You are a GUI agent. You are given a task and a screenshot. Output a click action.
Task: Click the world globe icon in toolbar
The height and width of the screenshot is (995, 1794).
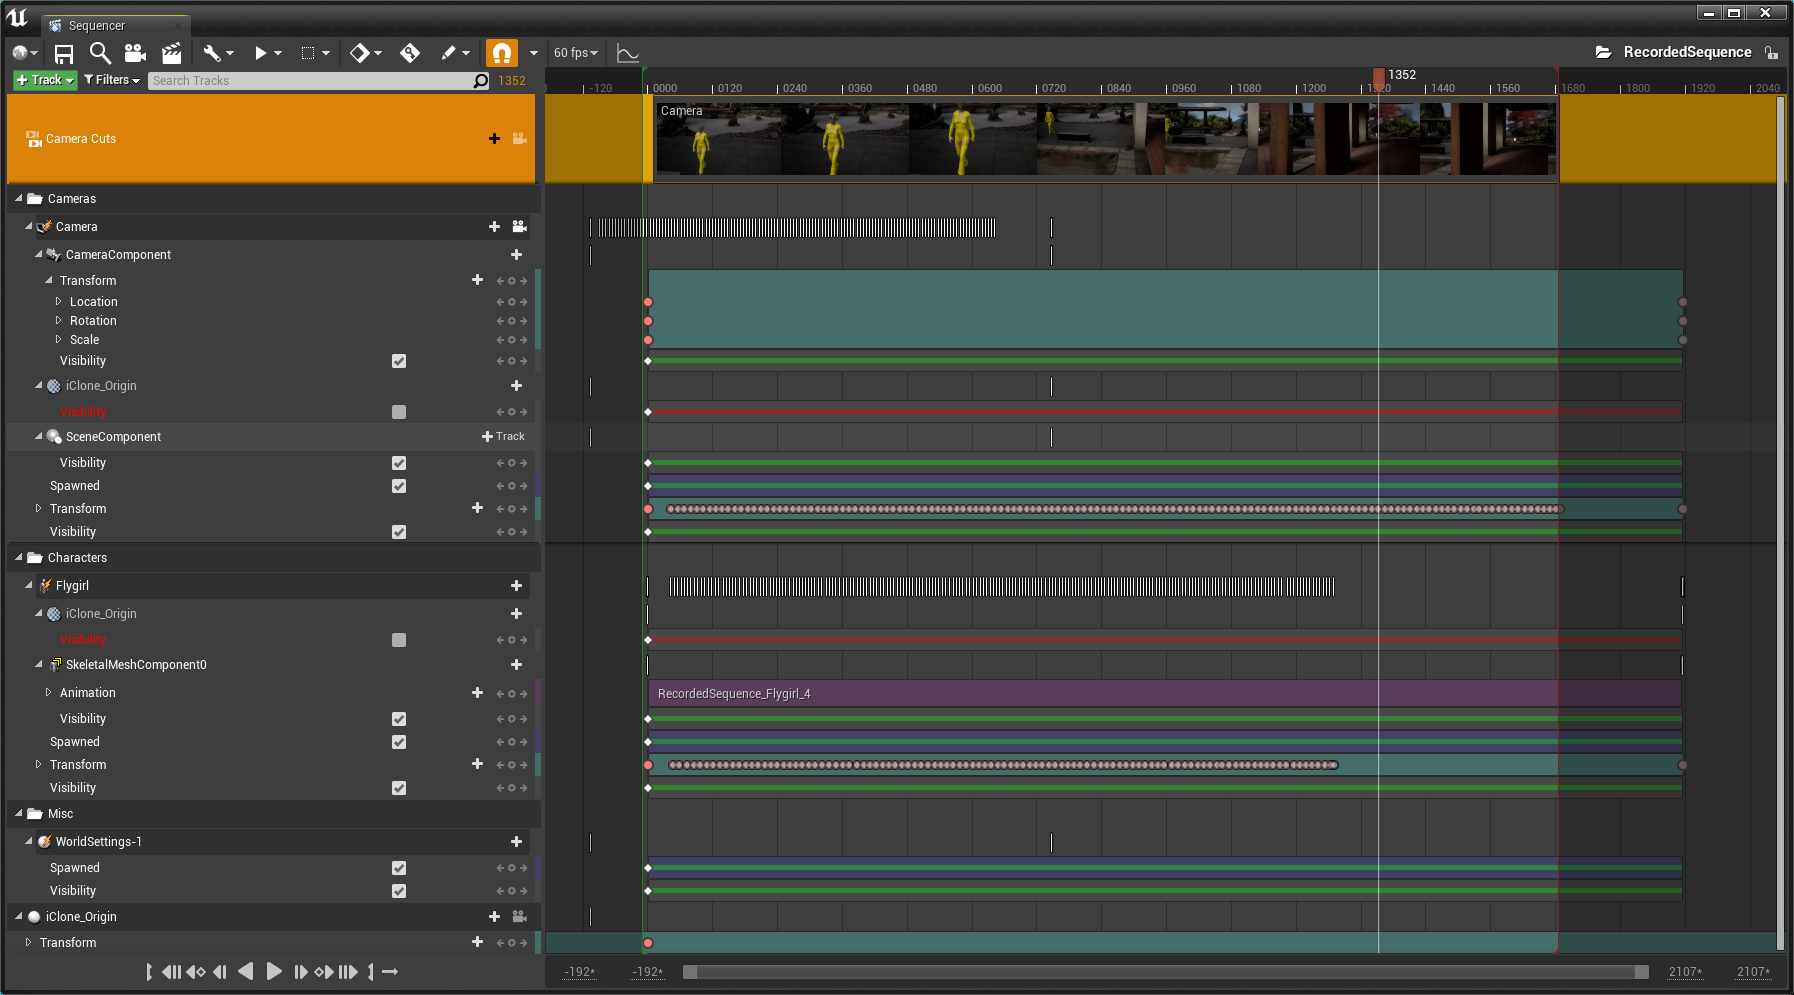[x=19, y=53]
